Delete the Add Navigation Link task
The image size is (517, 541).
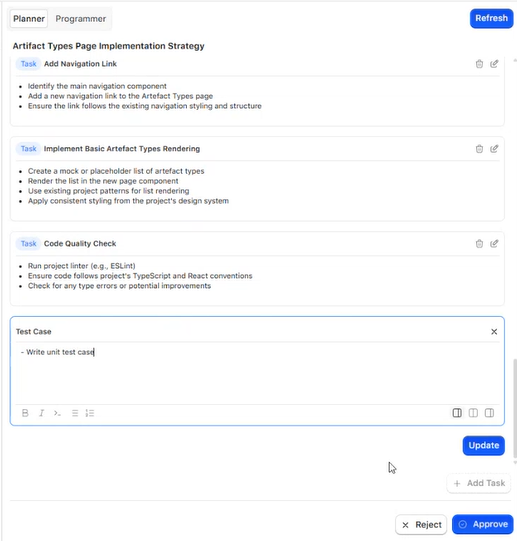[479, 64]
